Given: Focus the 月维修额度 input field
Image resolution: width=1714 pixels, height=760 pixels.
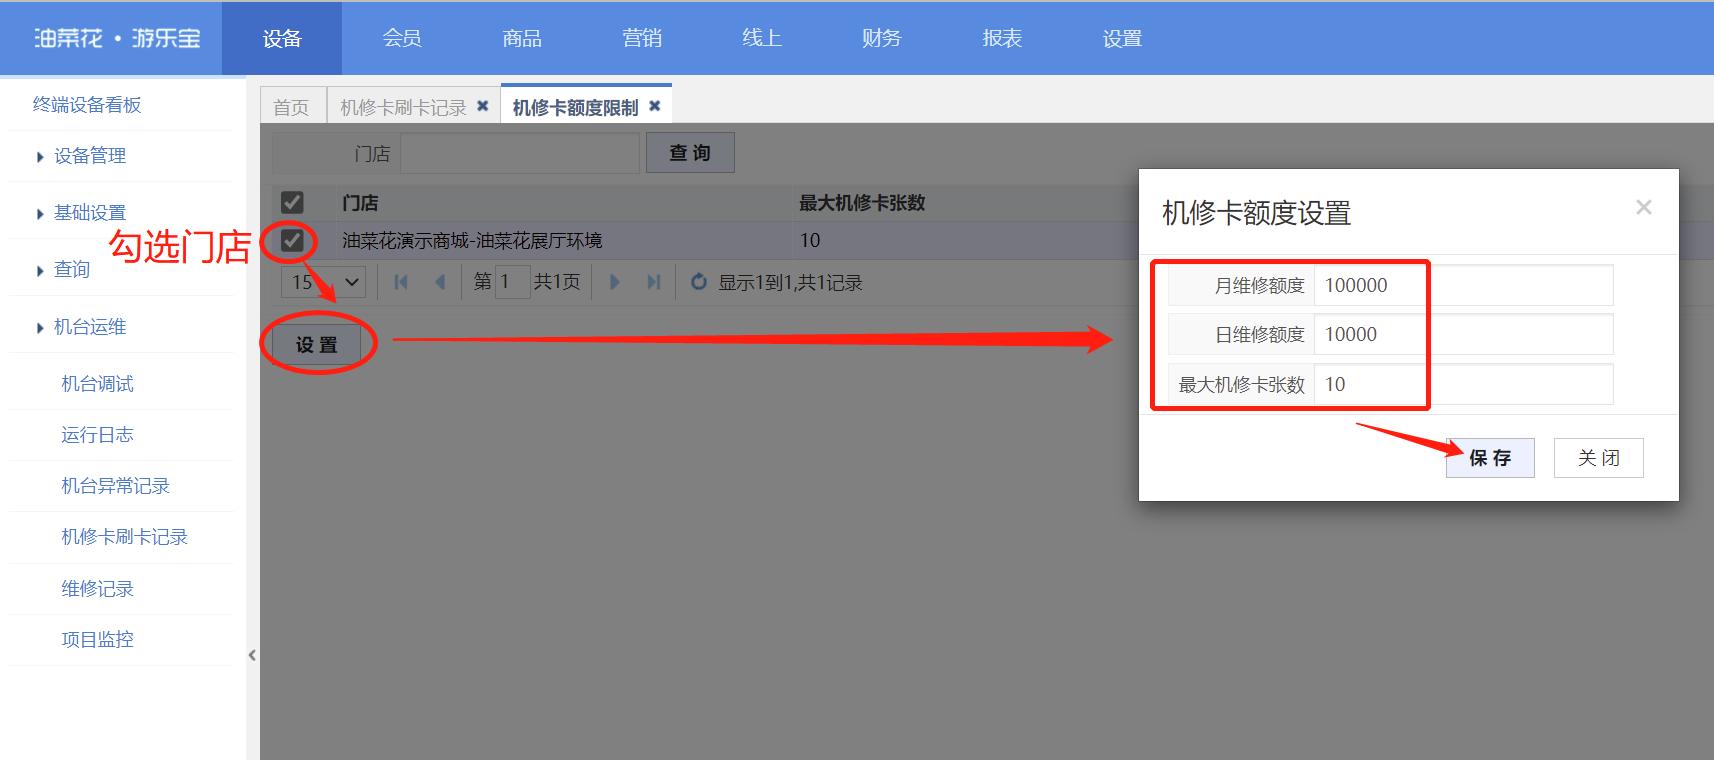Looking at the screenshot, I should [x=1463, y=285].
